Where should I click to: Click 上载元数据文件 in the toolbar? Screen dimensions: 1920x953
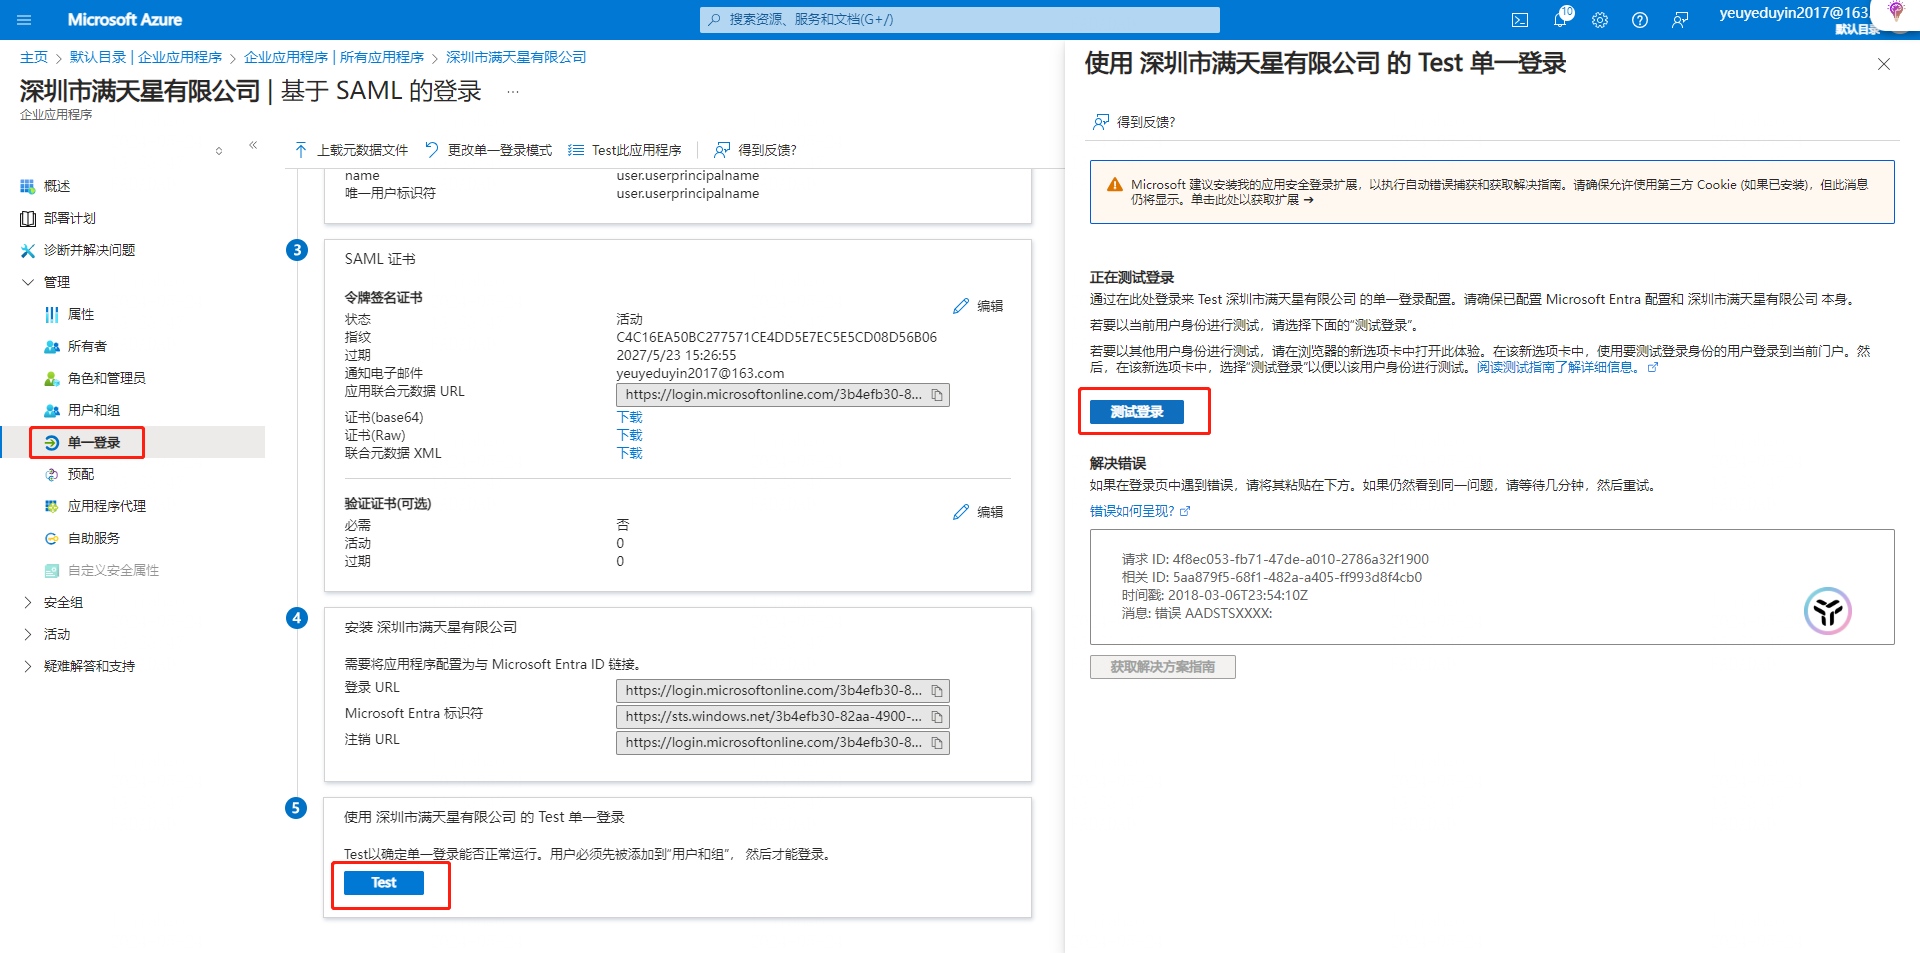351,150
